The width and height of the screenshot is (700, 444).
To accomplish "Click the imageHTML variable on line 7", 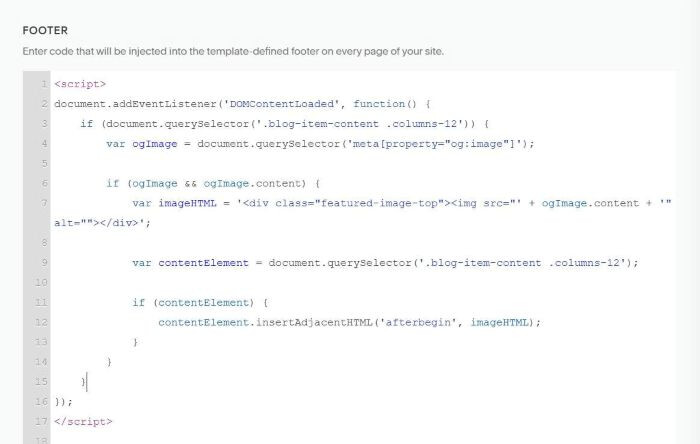I will point(187,203).
